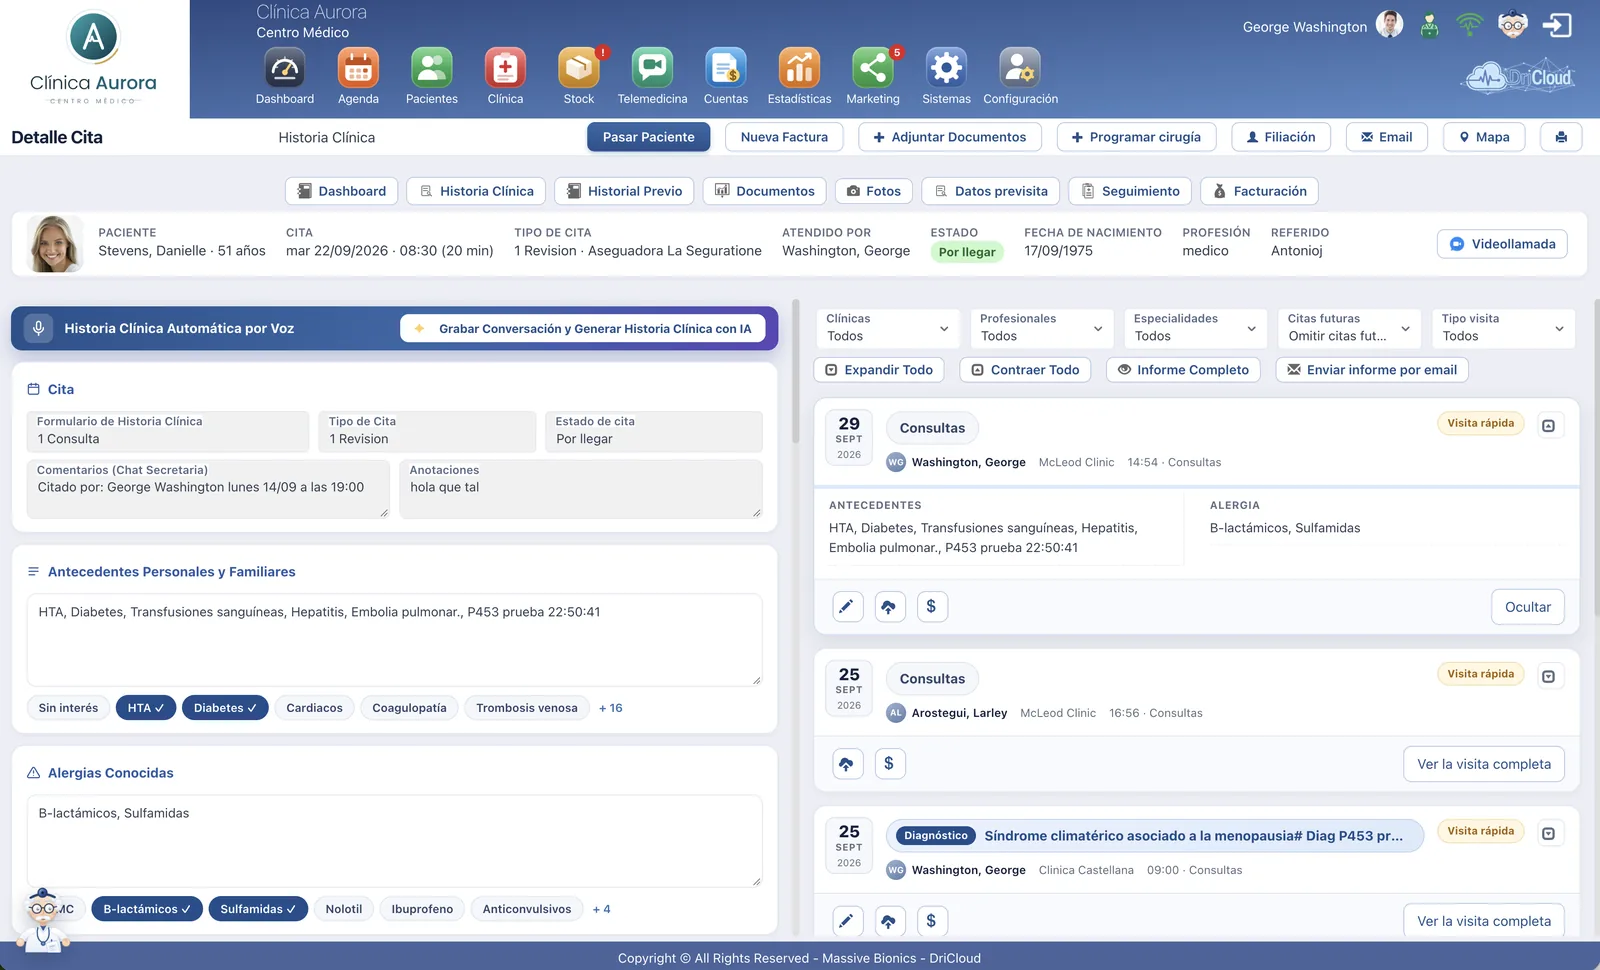Open the Estadísticas chart icon
Image resolution: width=1600 pixels, height=970 pixels.
tap(799, 68)
